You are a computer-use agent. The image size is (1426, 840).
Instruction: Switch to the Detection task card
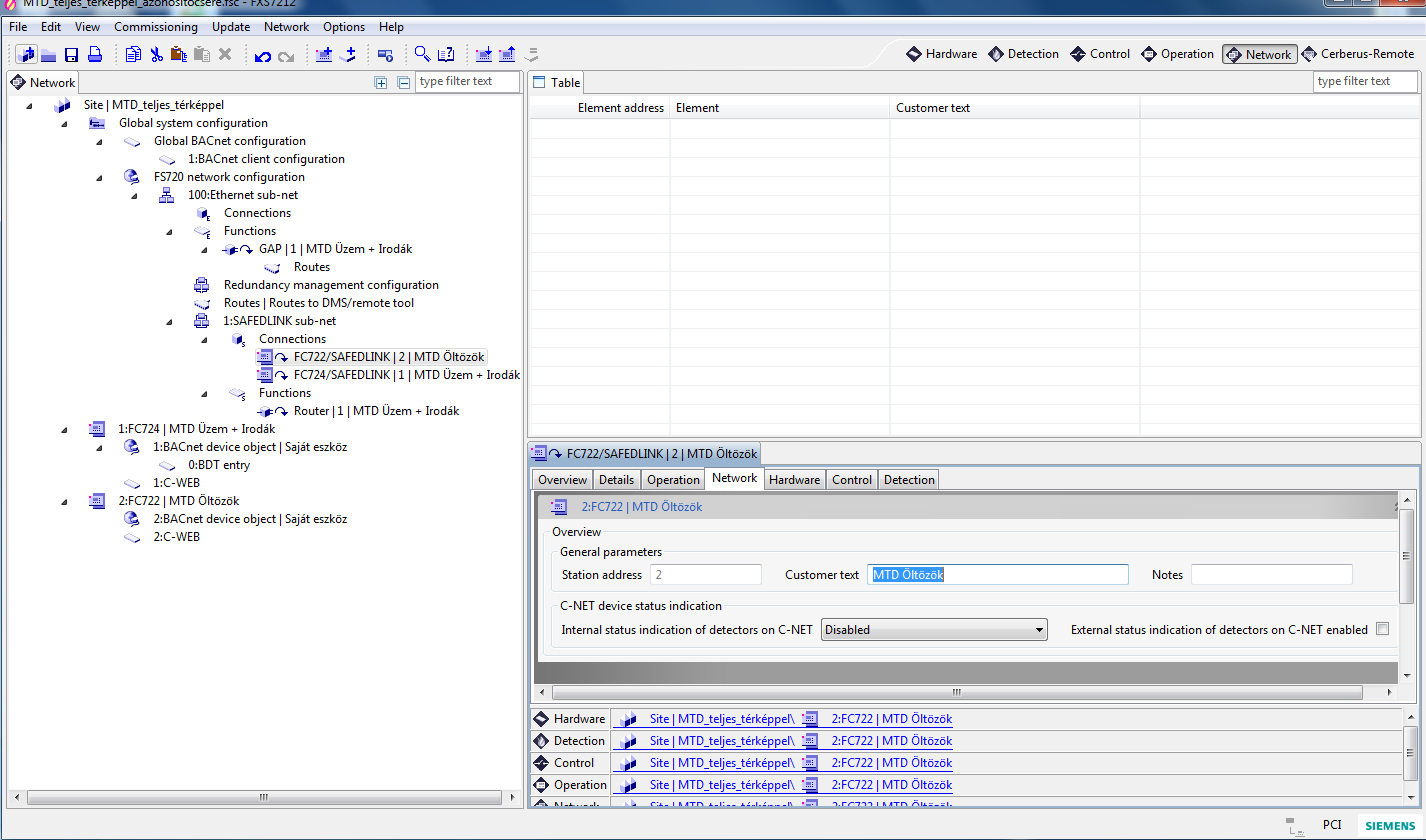click(x=1023, y=54)
